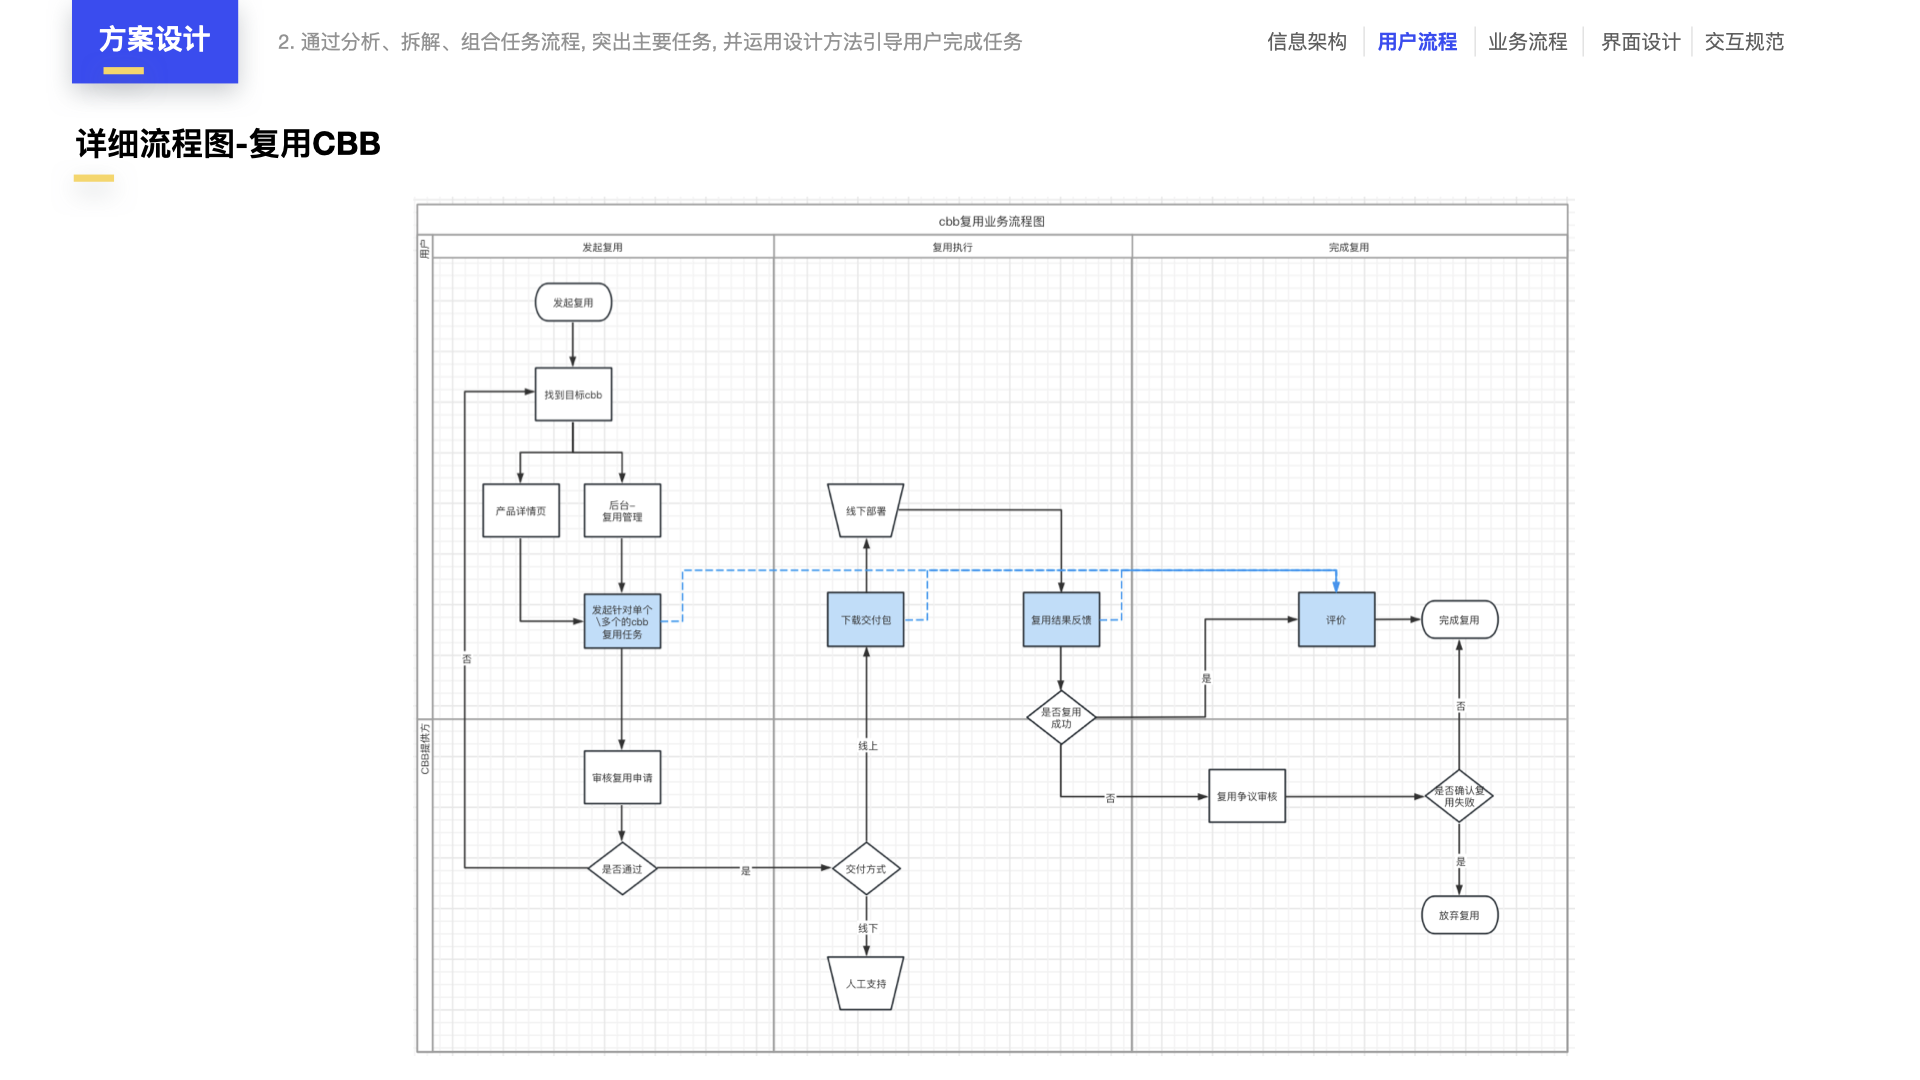Screen dimensions: 1920x1080
Task: Click the subtitle text about 任务流程
Action: pos(650,42)
